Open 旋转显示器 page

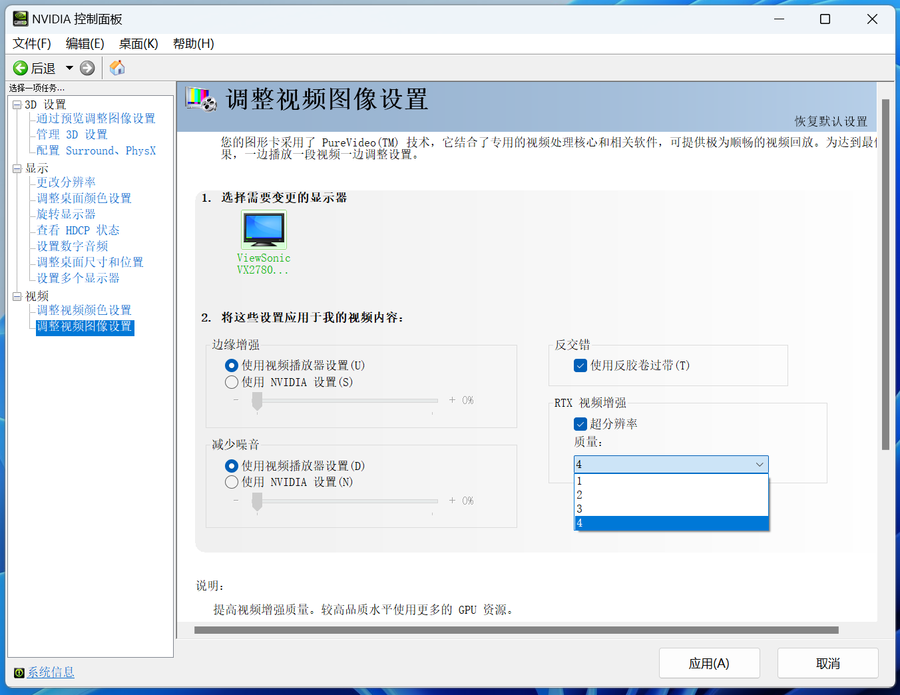(66, 214)
